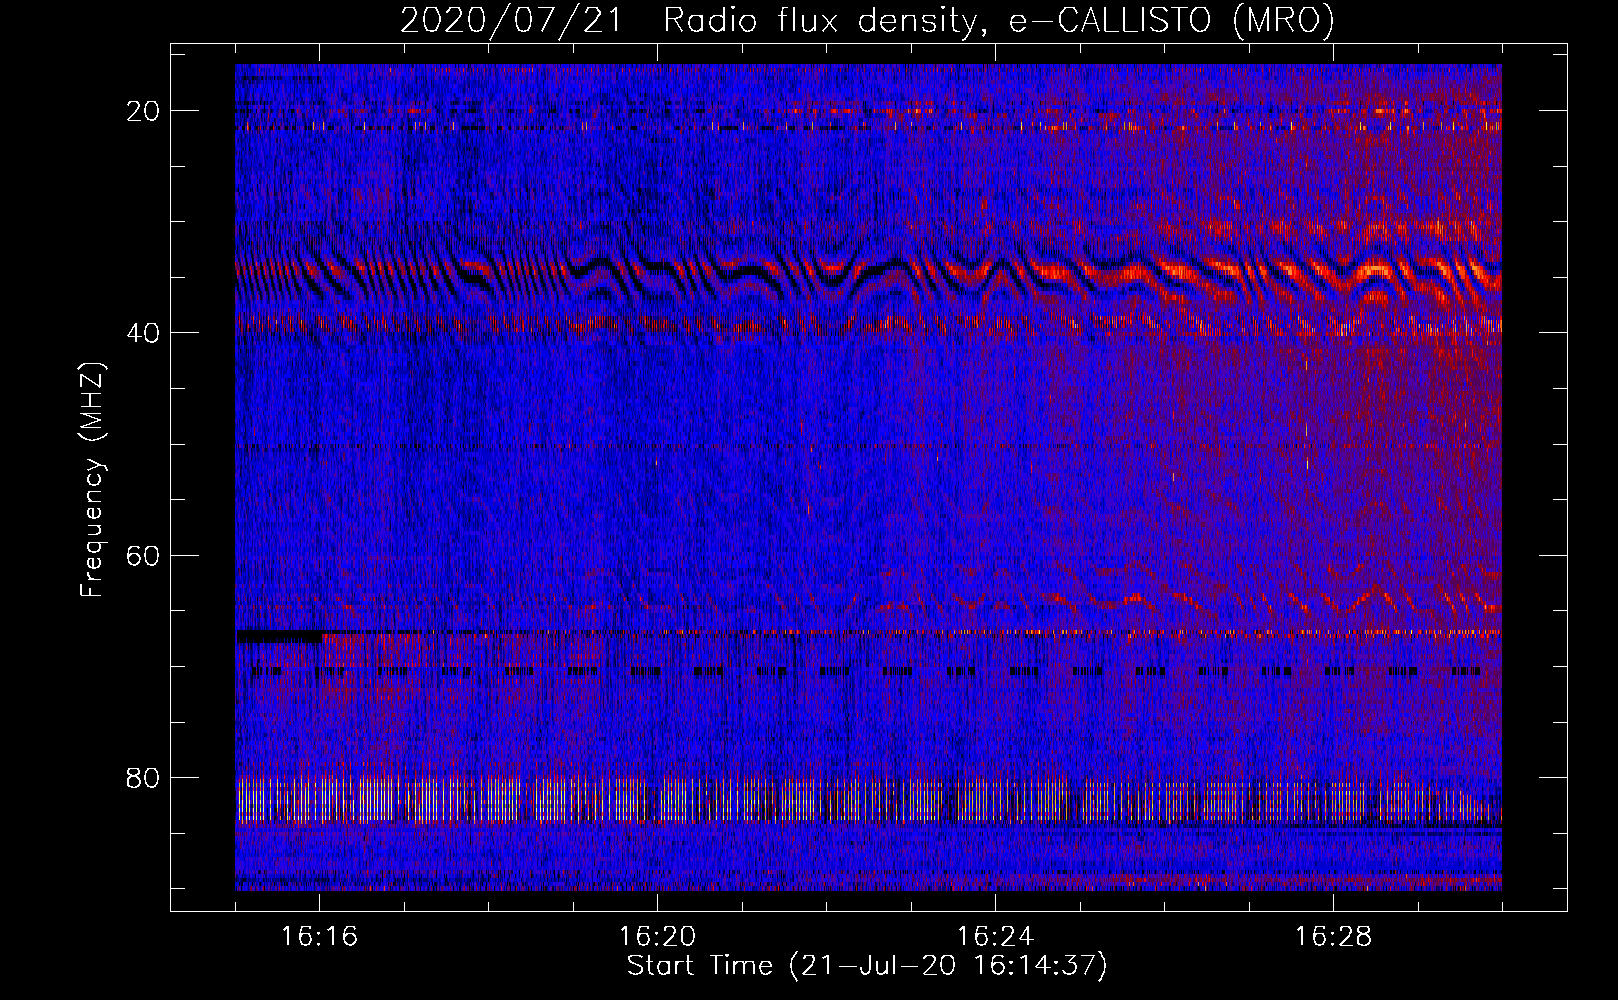Click the 16:20 time tick label
This screenshot has width=1618, height=1000.
658,937
